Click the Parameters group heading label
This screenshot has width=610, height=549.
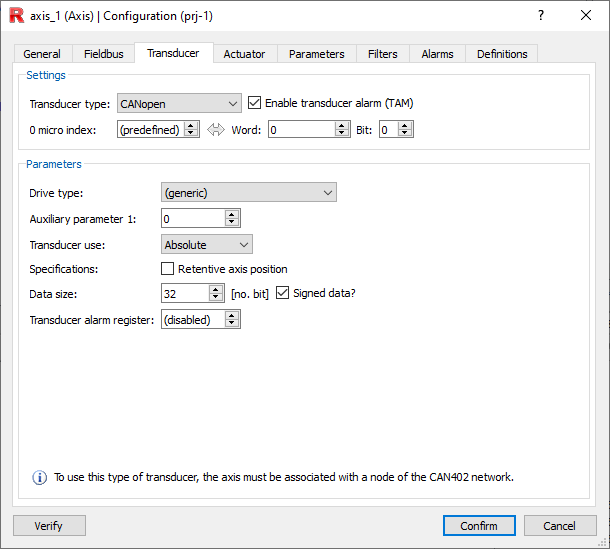pos(54,164)
